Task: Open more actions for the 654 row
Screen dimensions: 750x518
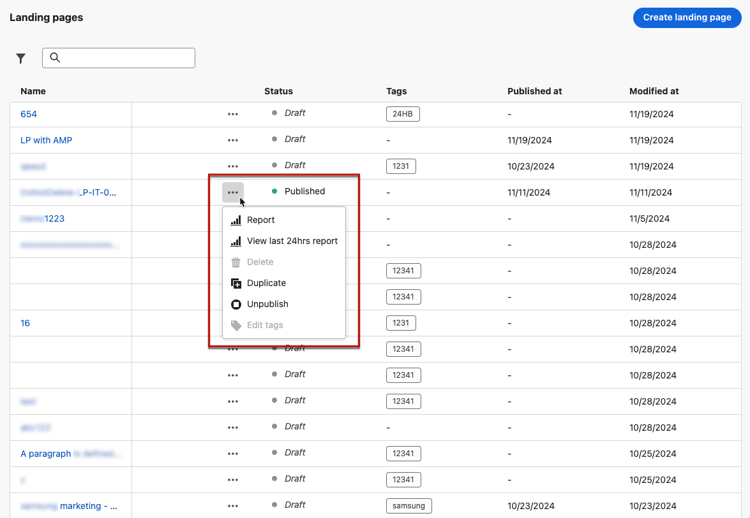Action: coord(233,114)
